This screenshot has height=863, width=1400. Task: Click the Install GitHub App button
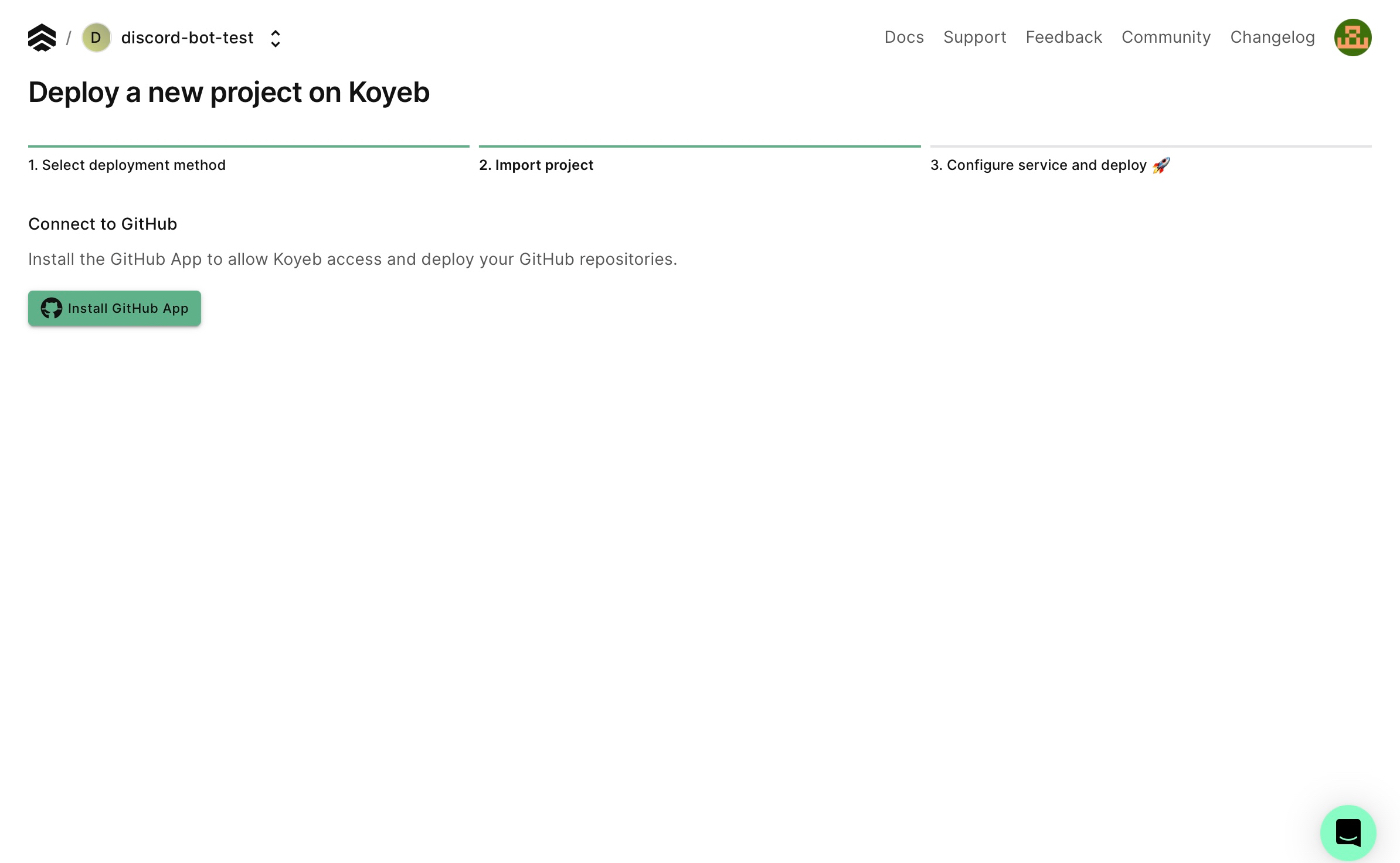[114, 308]
